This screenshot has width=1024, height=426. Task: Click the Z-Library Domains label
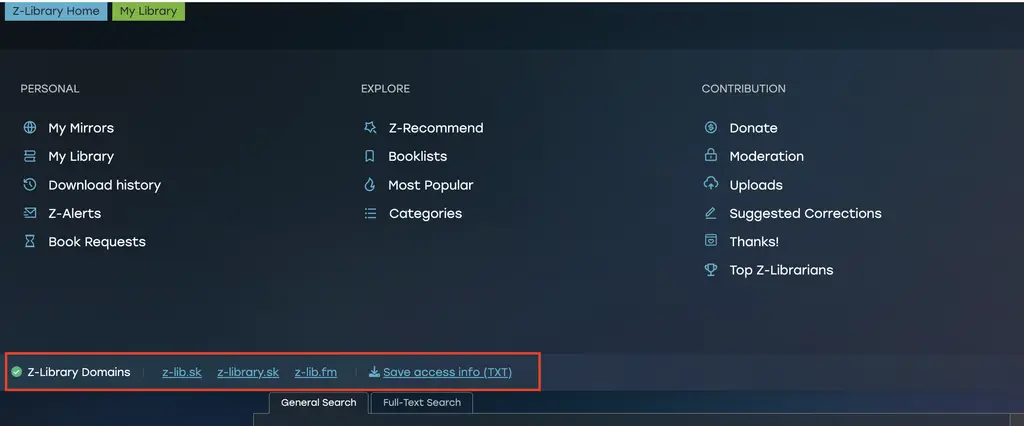click(79, 372)
